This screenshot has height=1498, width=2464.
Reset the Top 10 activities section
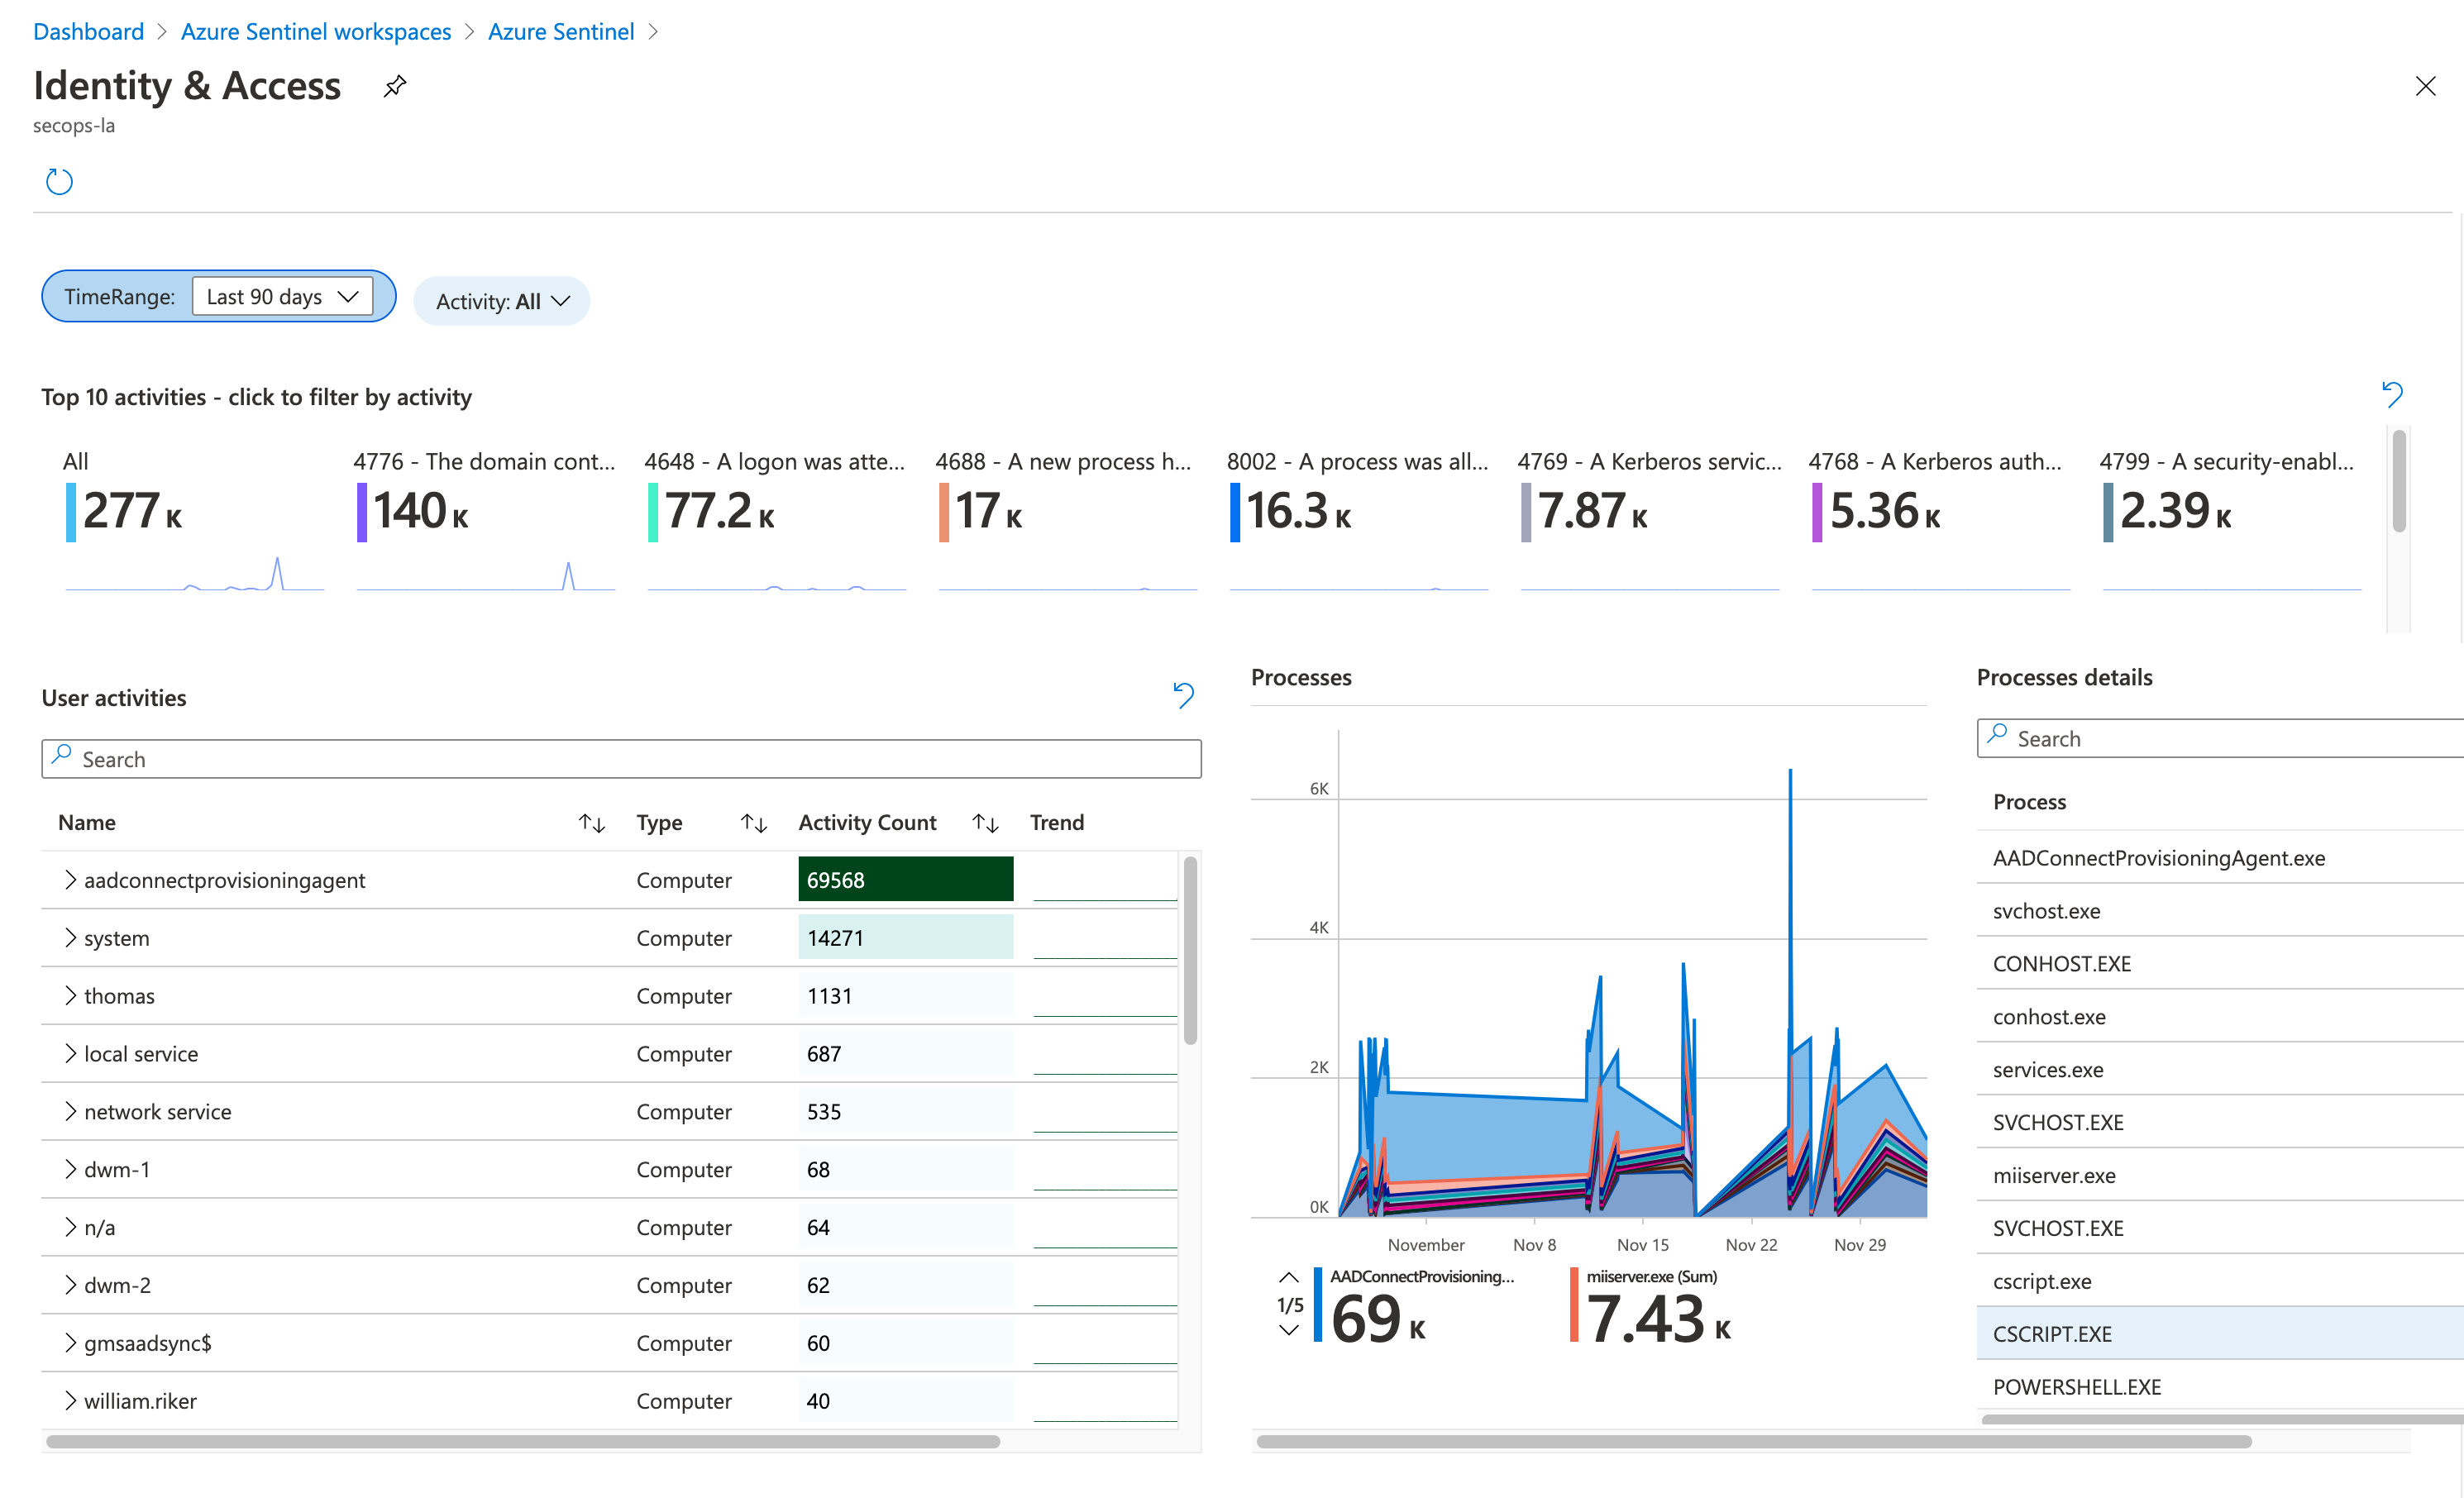tap(2393, 394)
